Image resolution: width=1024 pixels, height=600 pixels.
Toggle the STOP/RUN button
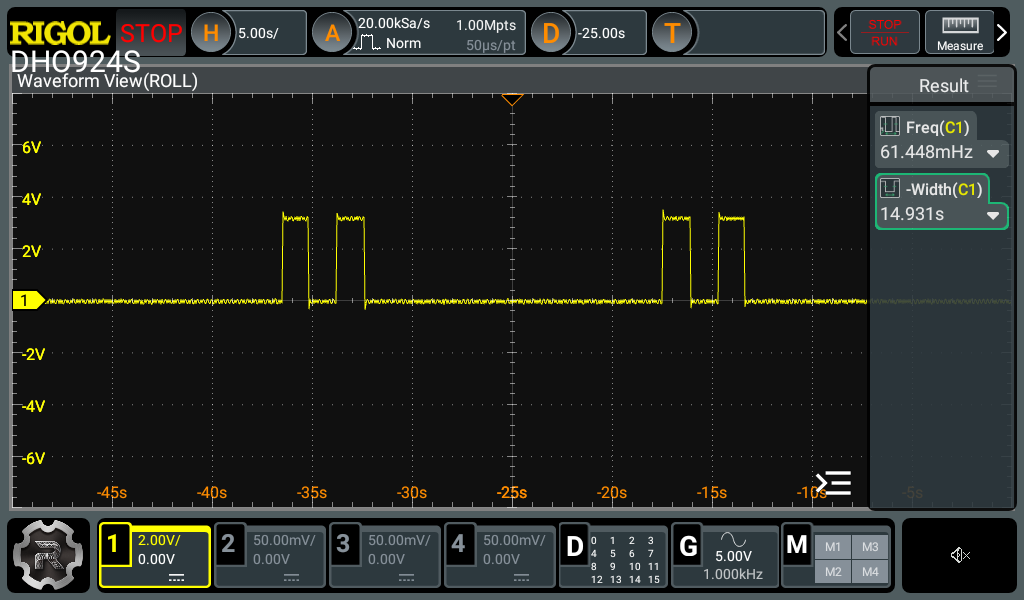(x=884, y=33)
